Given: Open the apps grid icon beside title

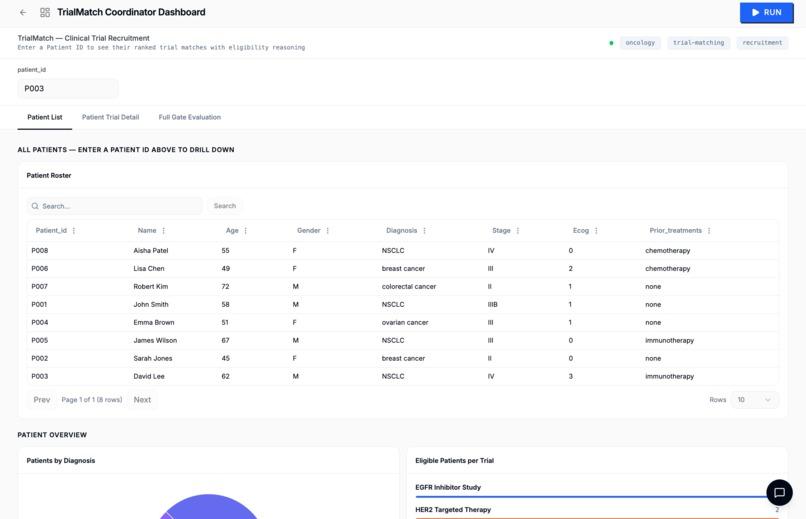Looking at the screenshot, I should [45, 12].
